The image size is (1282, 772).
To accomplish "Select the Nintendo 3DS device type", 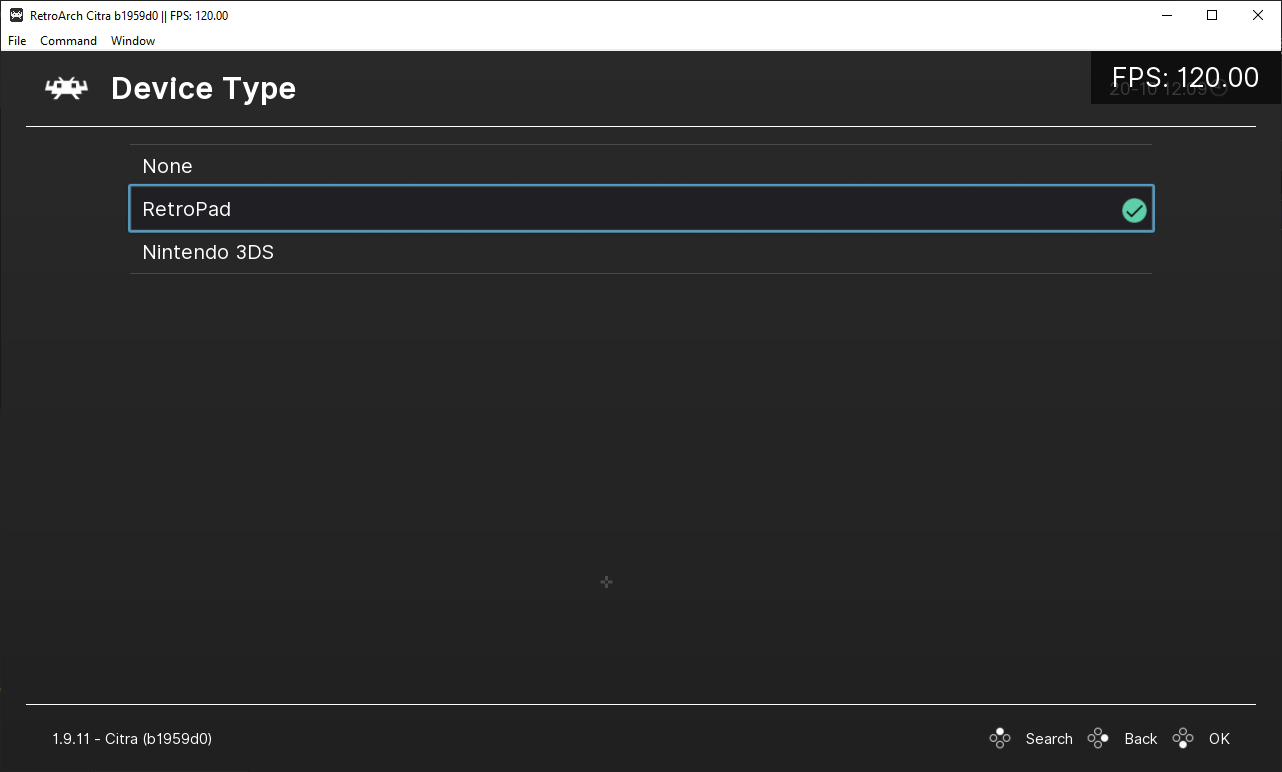I will 641,252.
